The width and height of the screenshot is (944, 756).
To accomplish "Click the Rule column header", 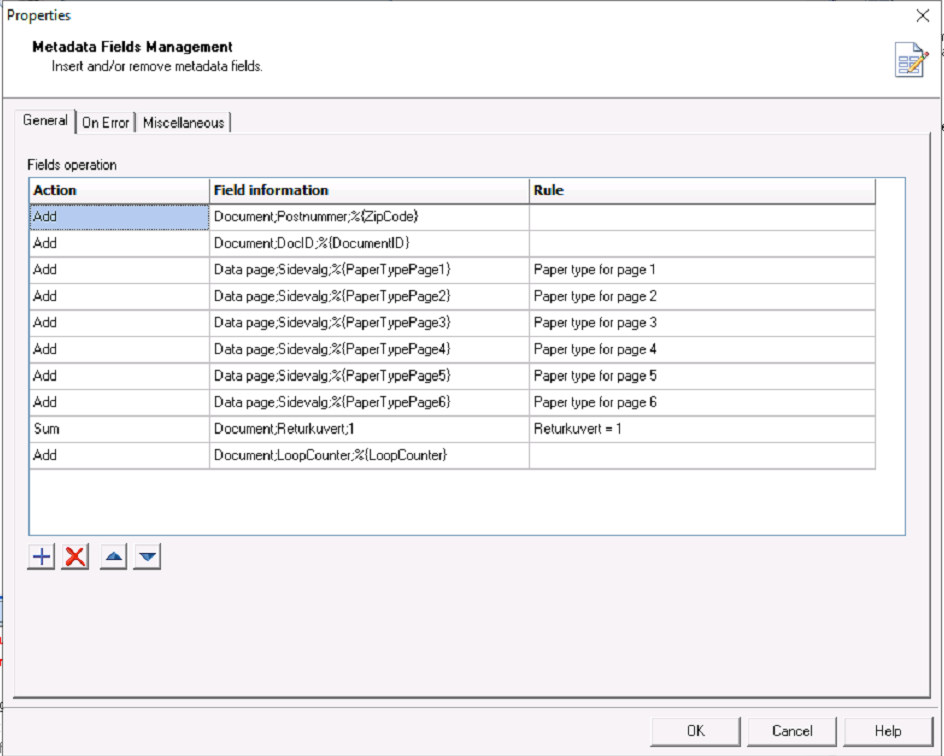I will tap(703, 191).
